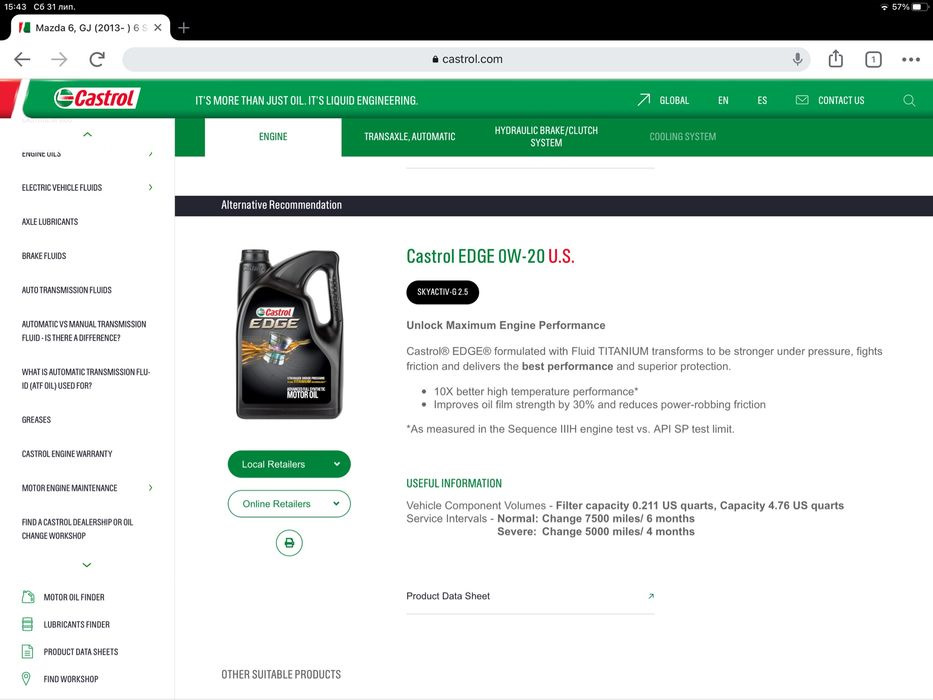This screenshot has width=933, height=700.
Task: Open Axle Lubricants page
Action: 50,221
